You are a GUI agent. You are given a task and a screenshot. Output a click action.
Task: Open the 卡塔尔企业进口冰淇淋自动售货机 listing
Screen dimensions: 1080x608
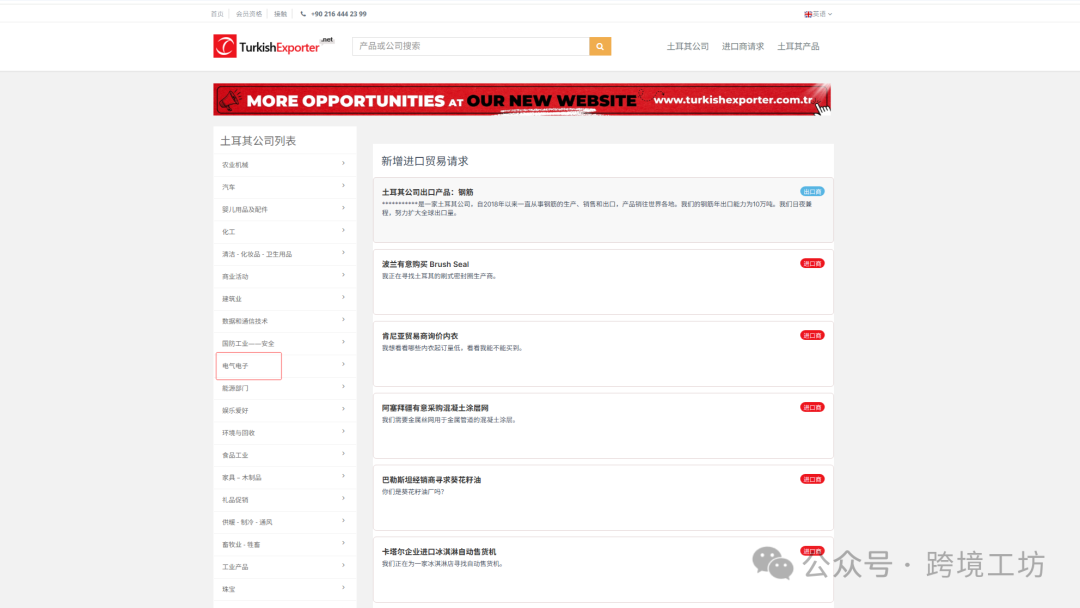point(439,552)
